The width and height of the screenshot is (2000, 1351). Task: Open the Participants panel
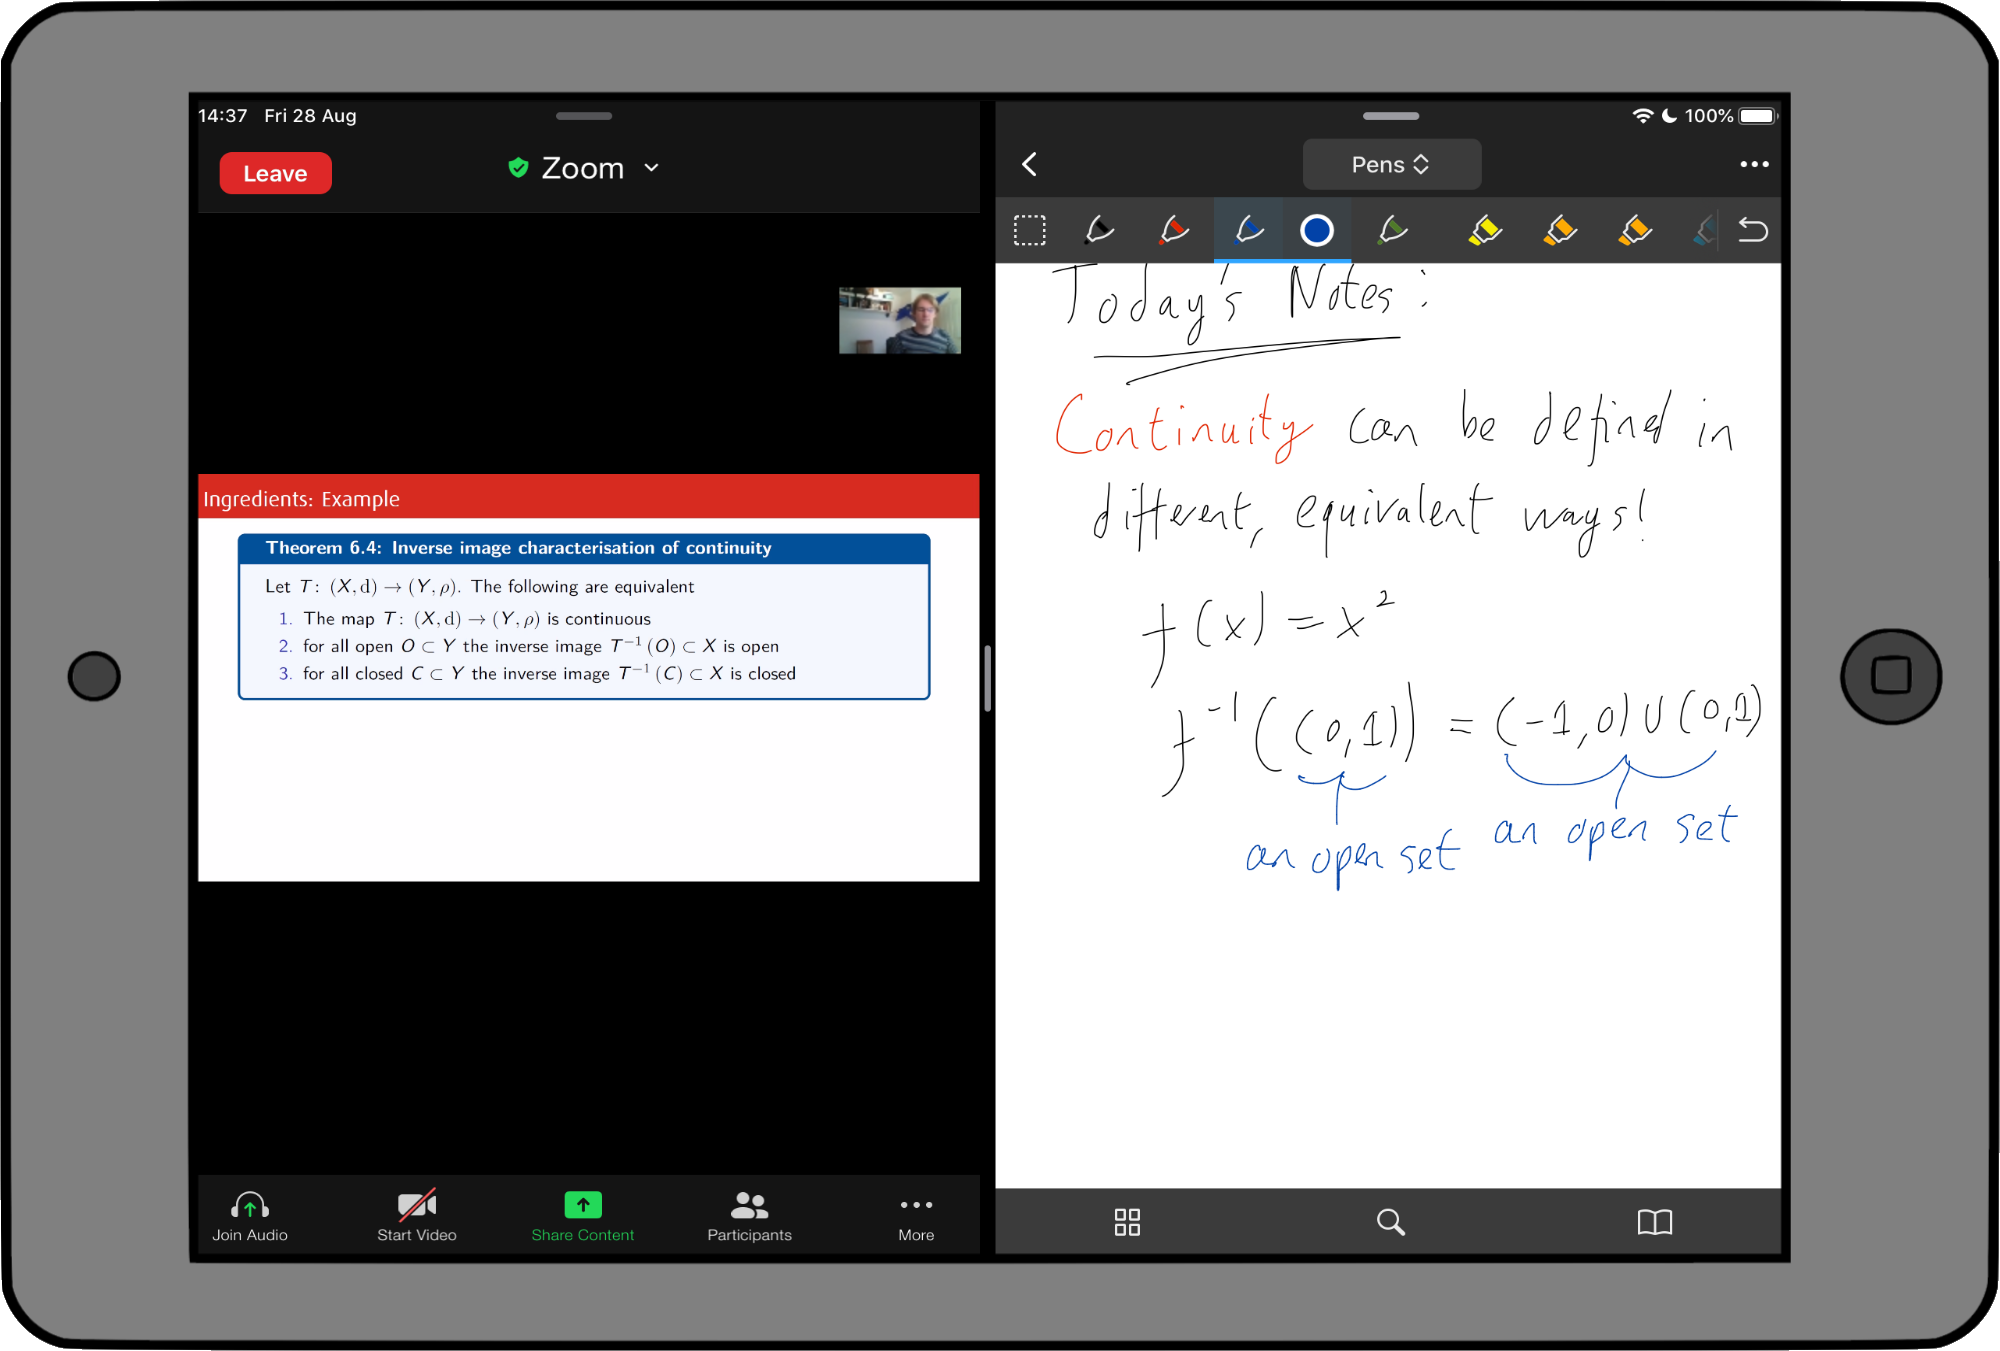click(749, 1215)
